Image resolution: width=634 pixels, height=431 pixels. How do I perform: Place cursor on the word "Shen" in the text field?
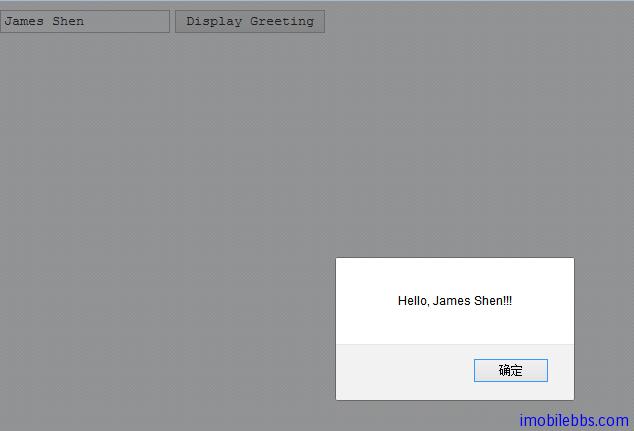(x=68, y=21)
